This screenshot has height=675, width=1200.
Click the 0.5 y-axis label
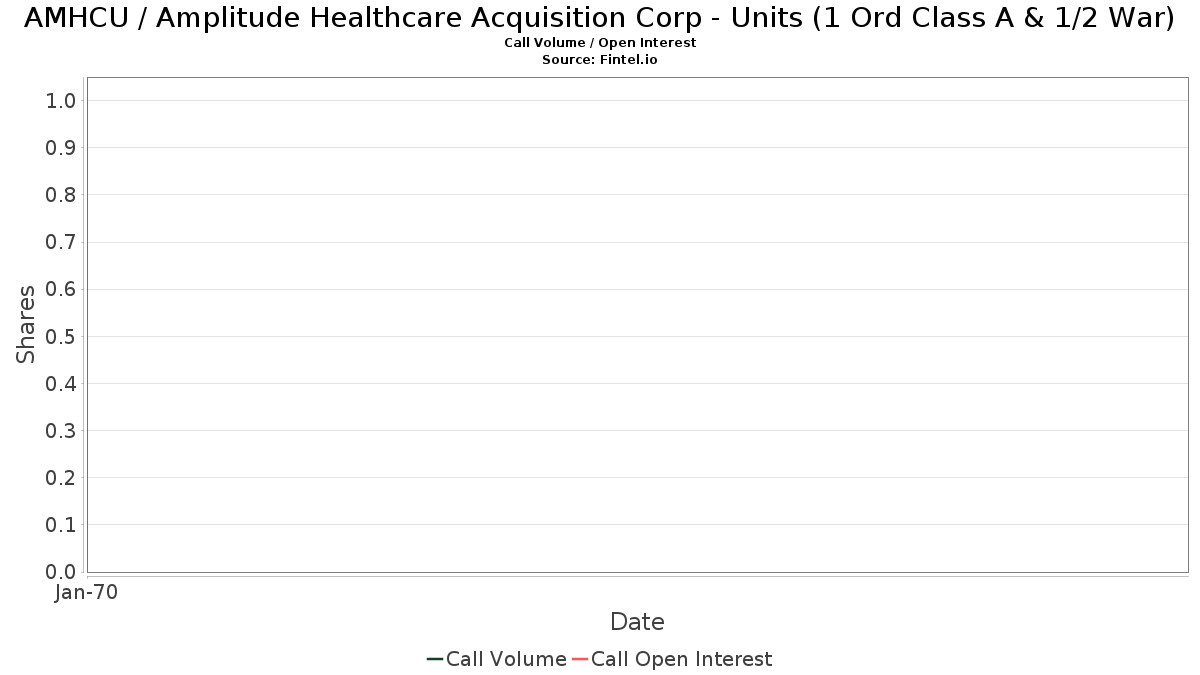tap(61, 336)
